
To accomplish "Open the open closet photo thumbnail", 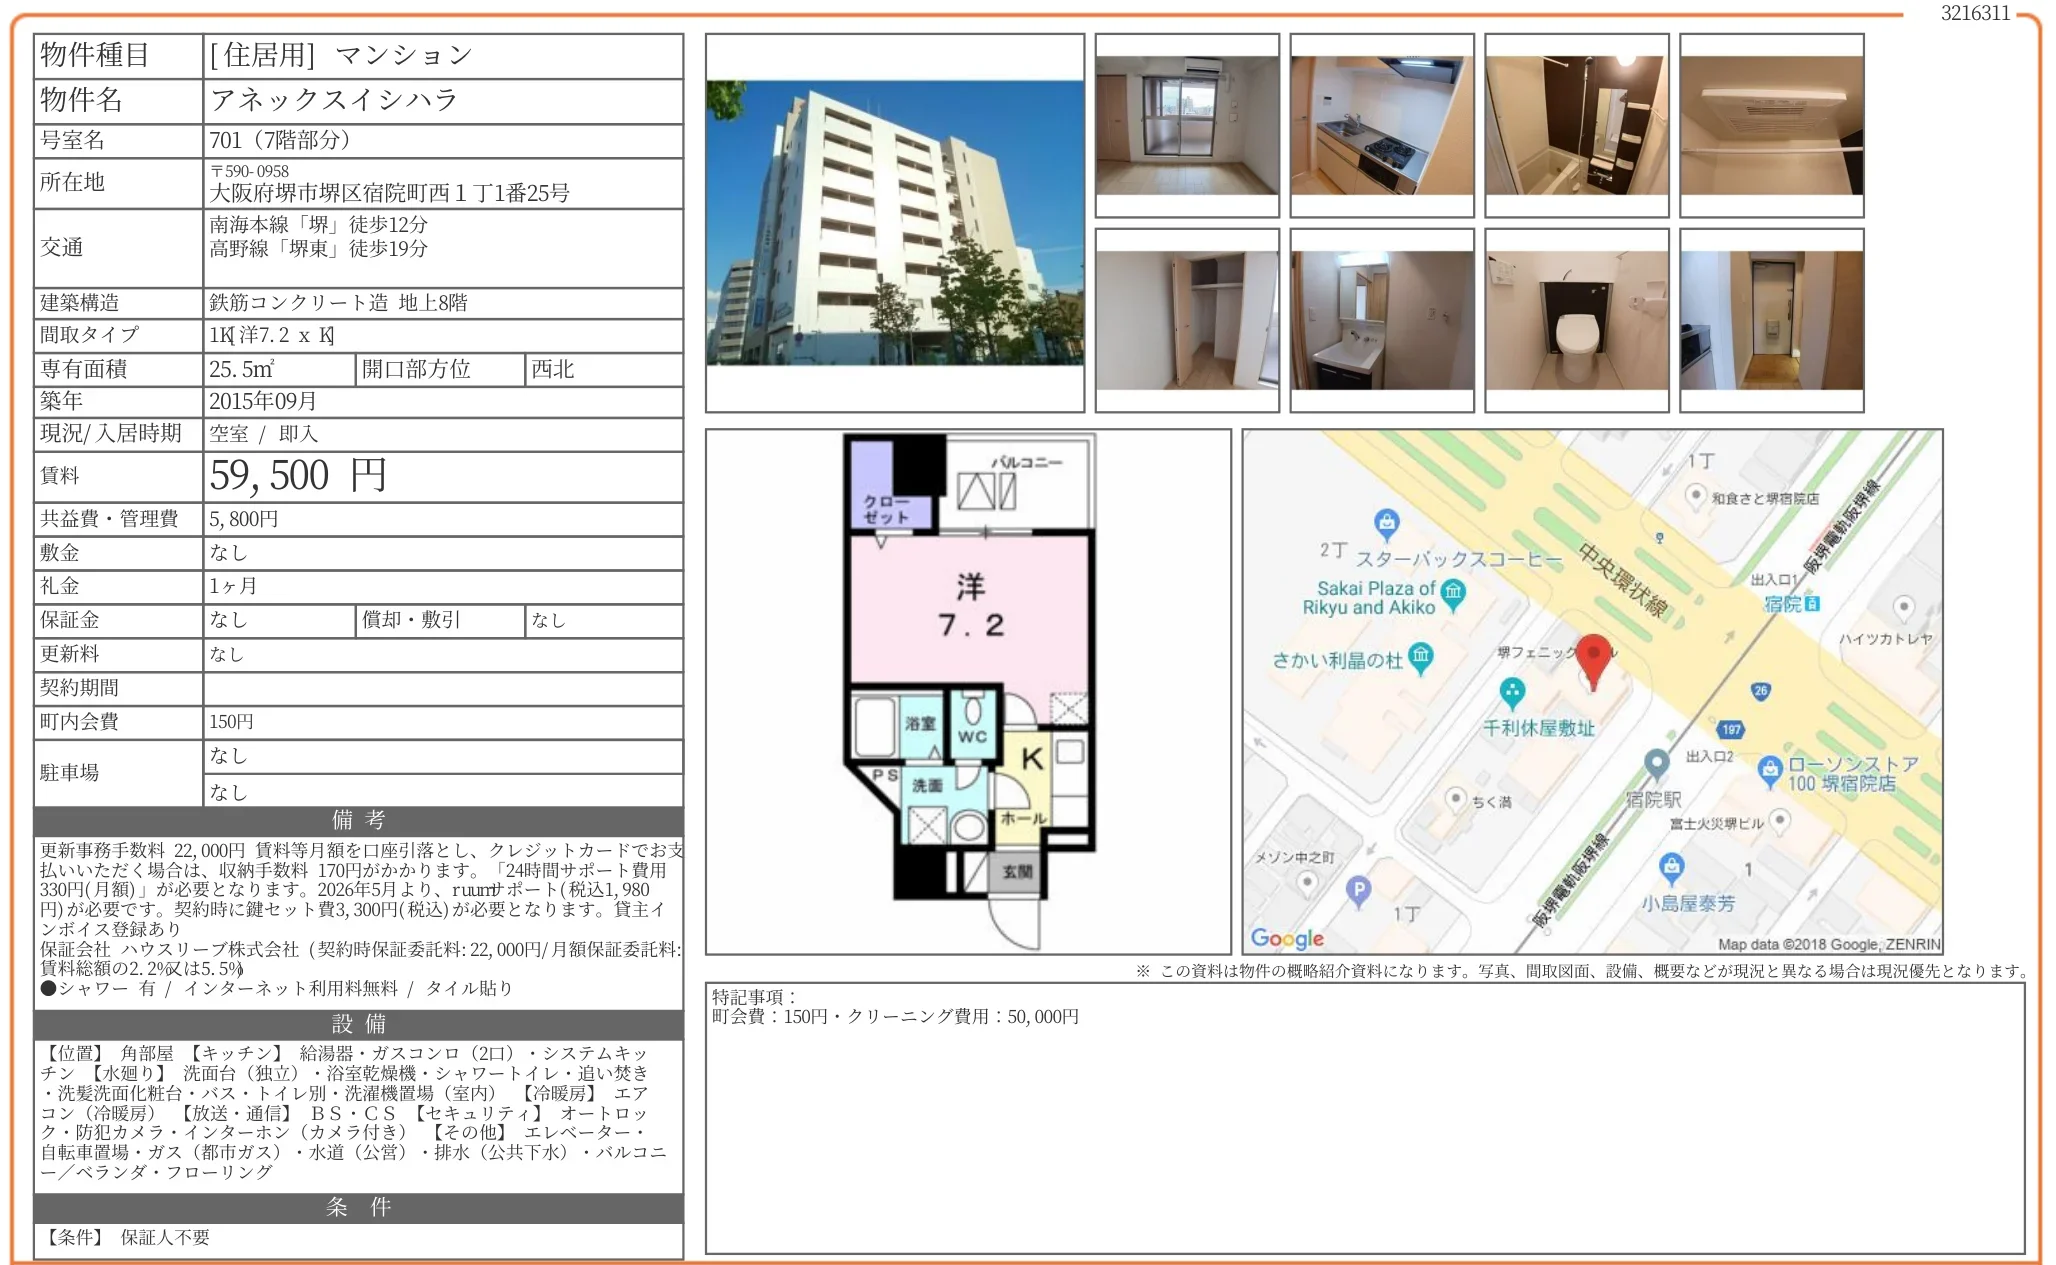I will [x=1187, y=320].
